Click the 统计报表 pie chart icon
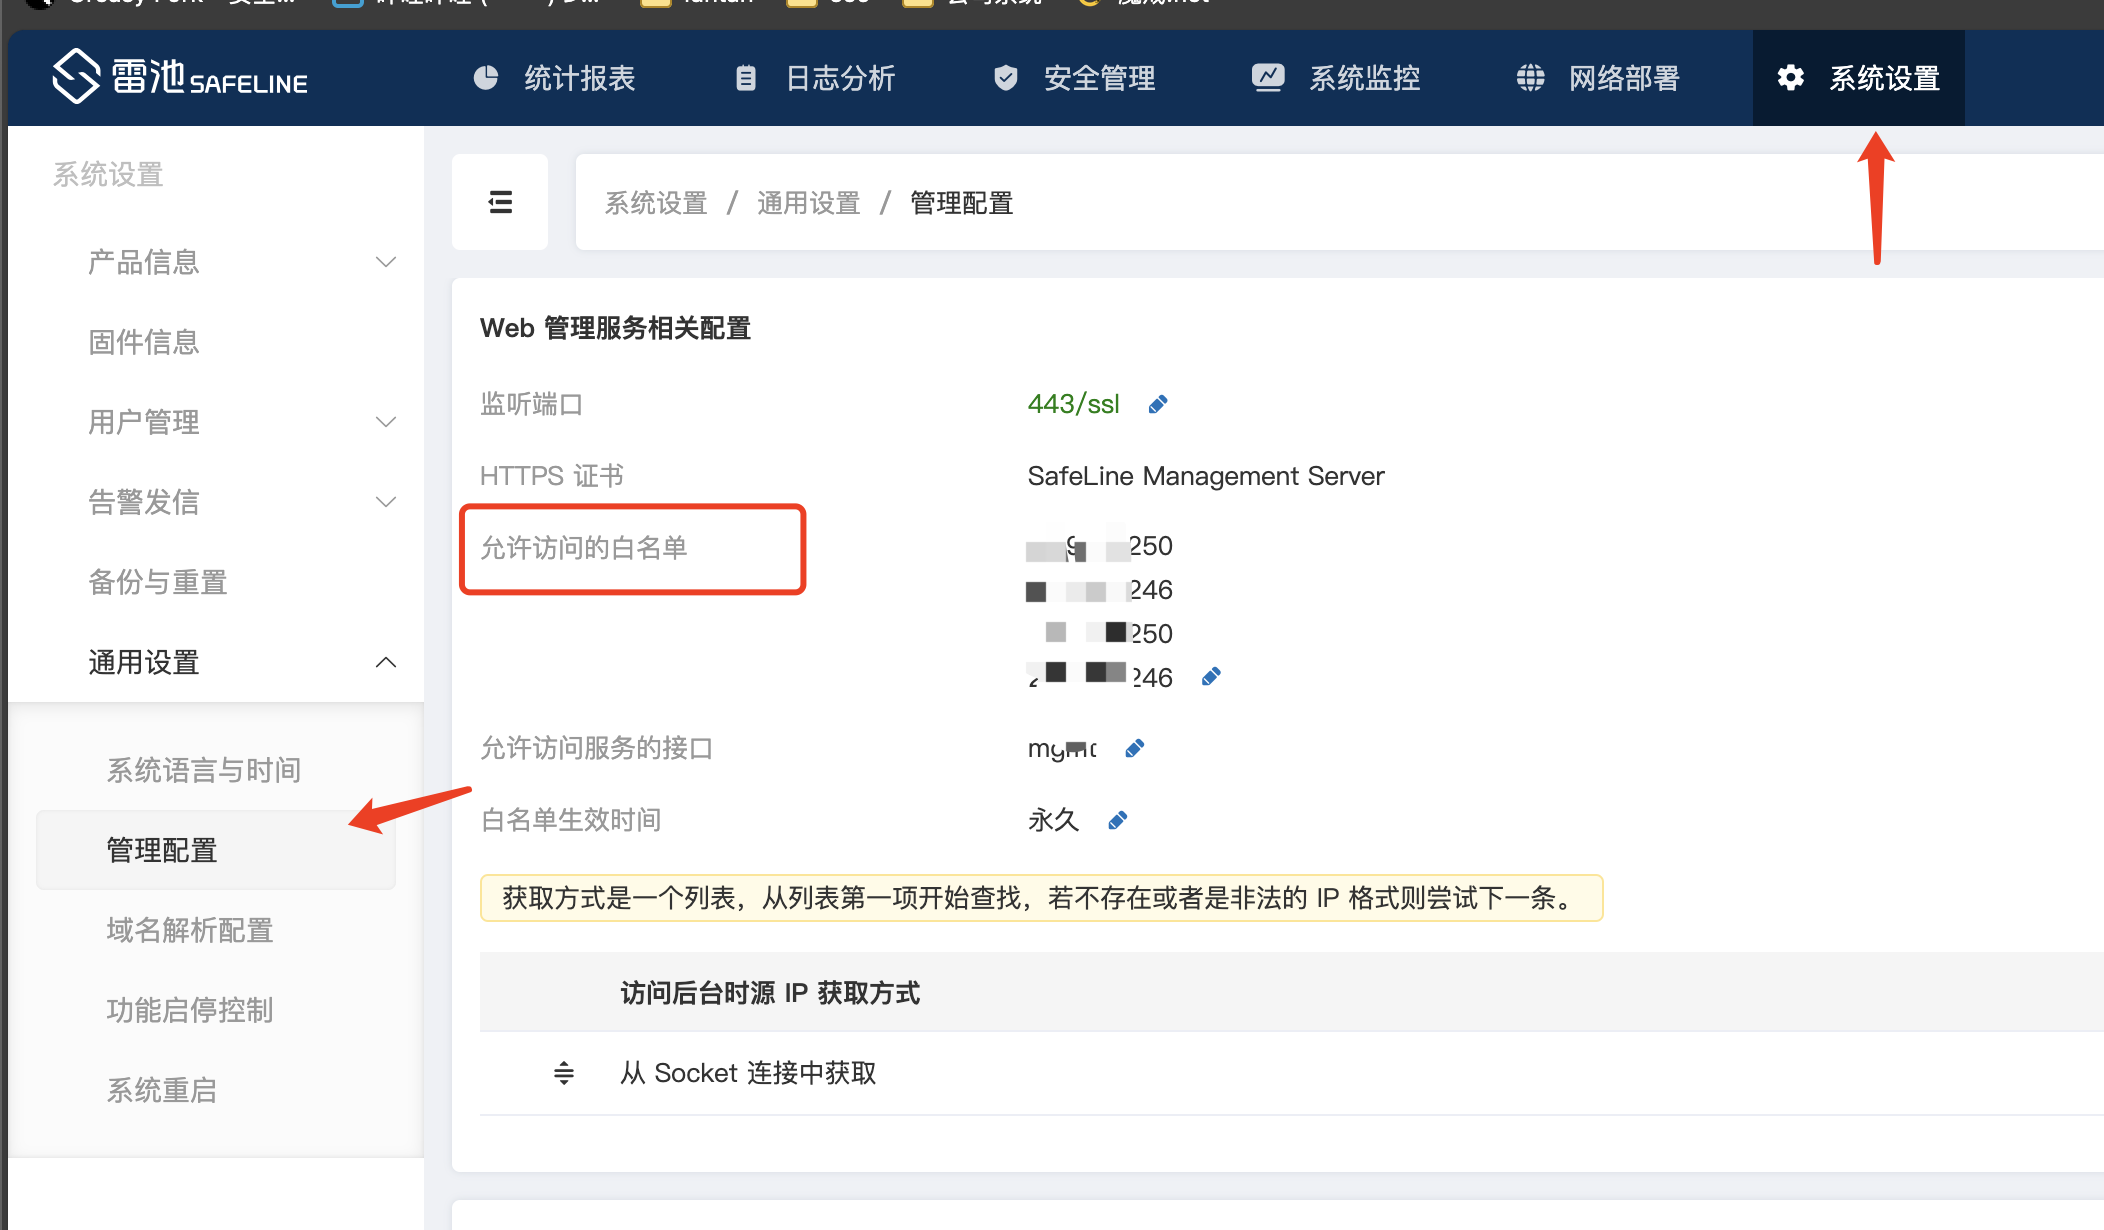The image size is (2104, 1230). pos(486,78)
